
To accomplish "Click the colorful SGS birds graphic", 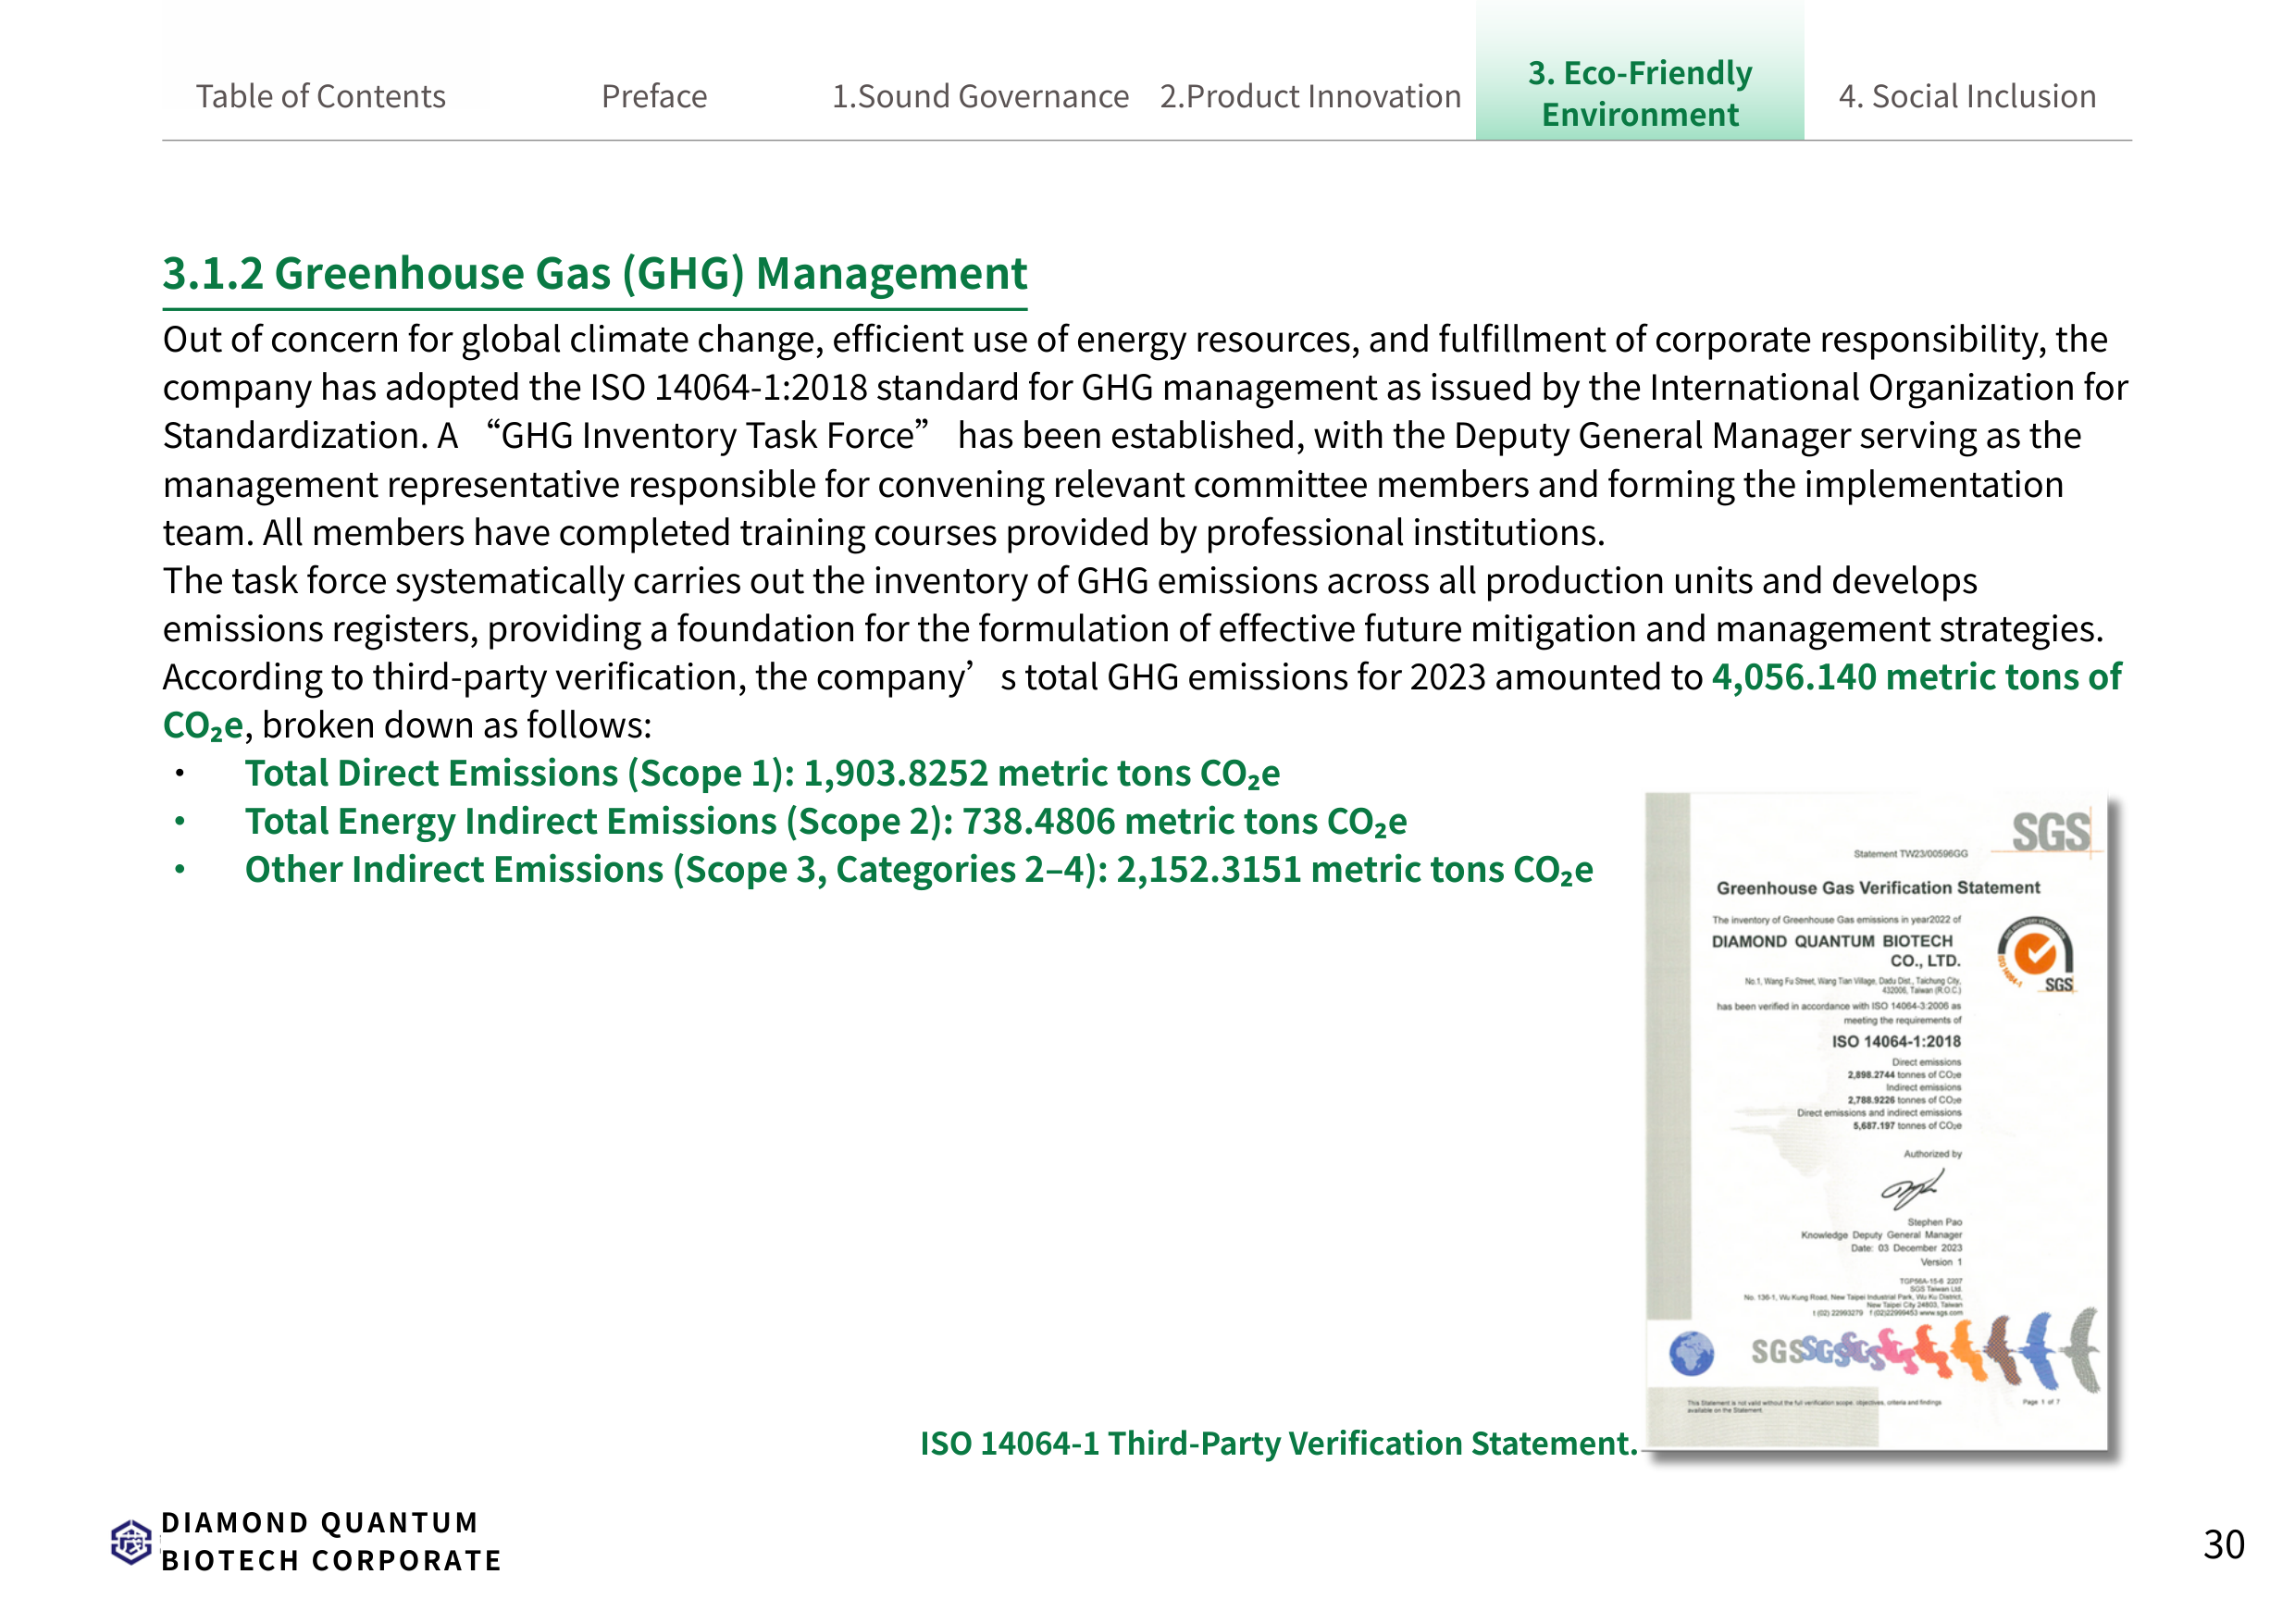I will [x=1925, y=1352].
